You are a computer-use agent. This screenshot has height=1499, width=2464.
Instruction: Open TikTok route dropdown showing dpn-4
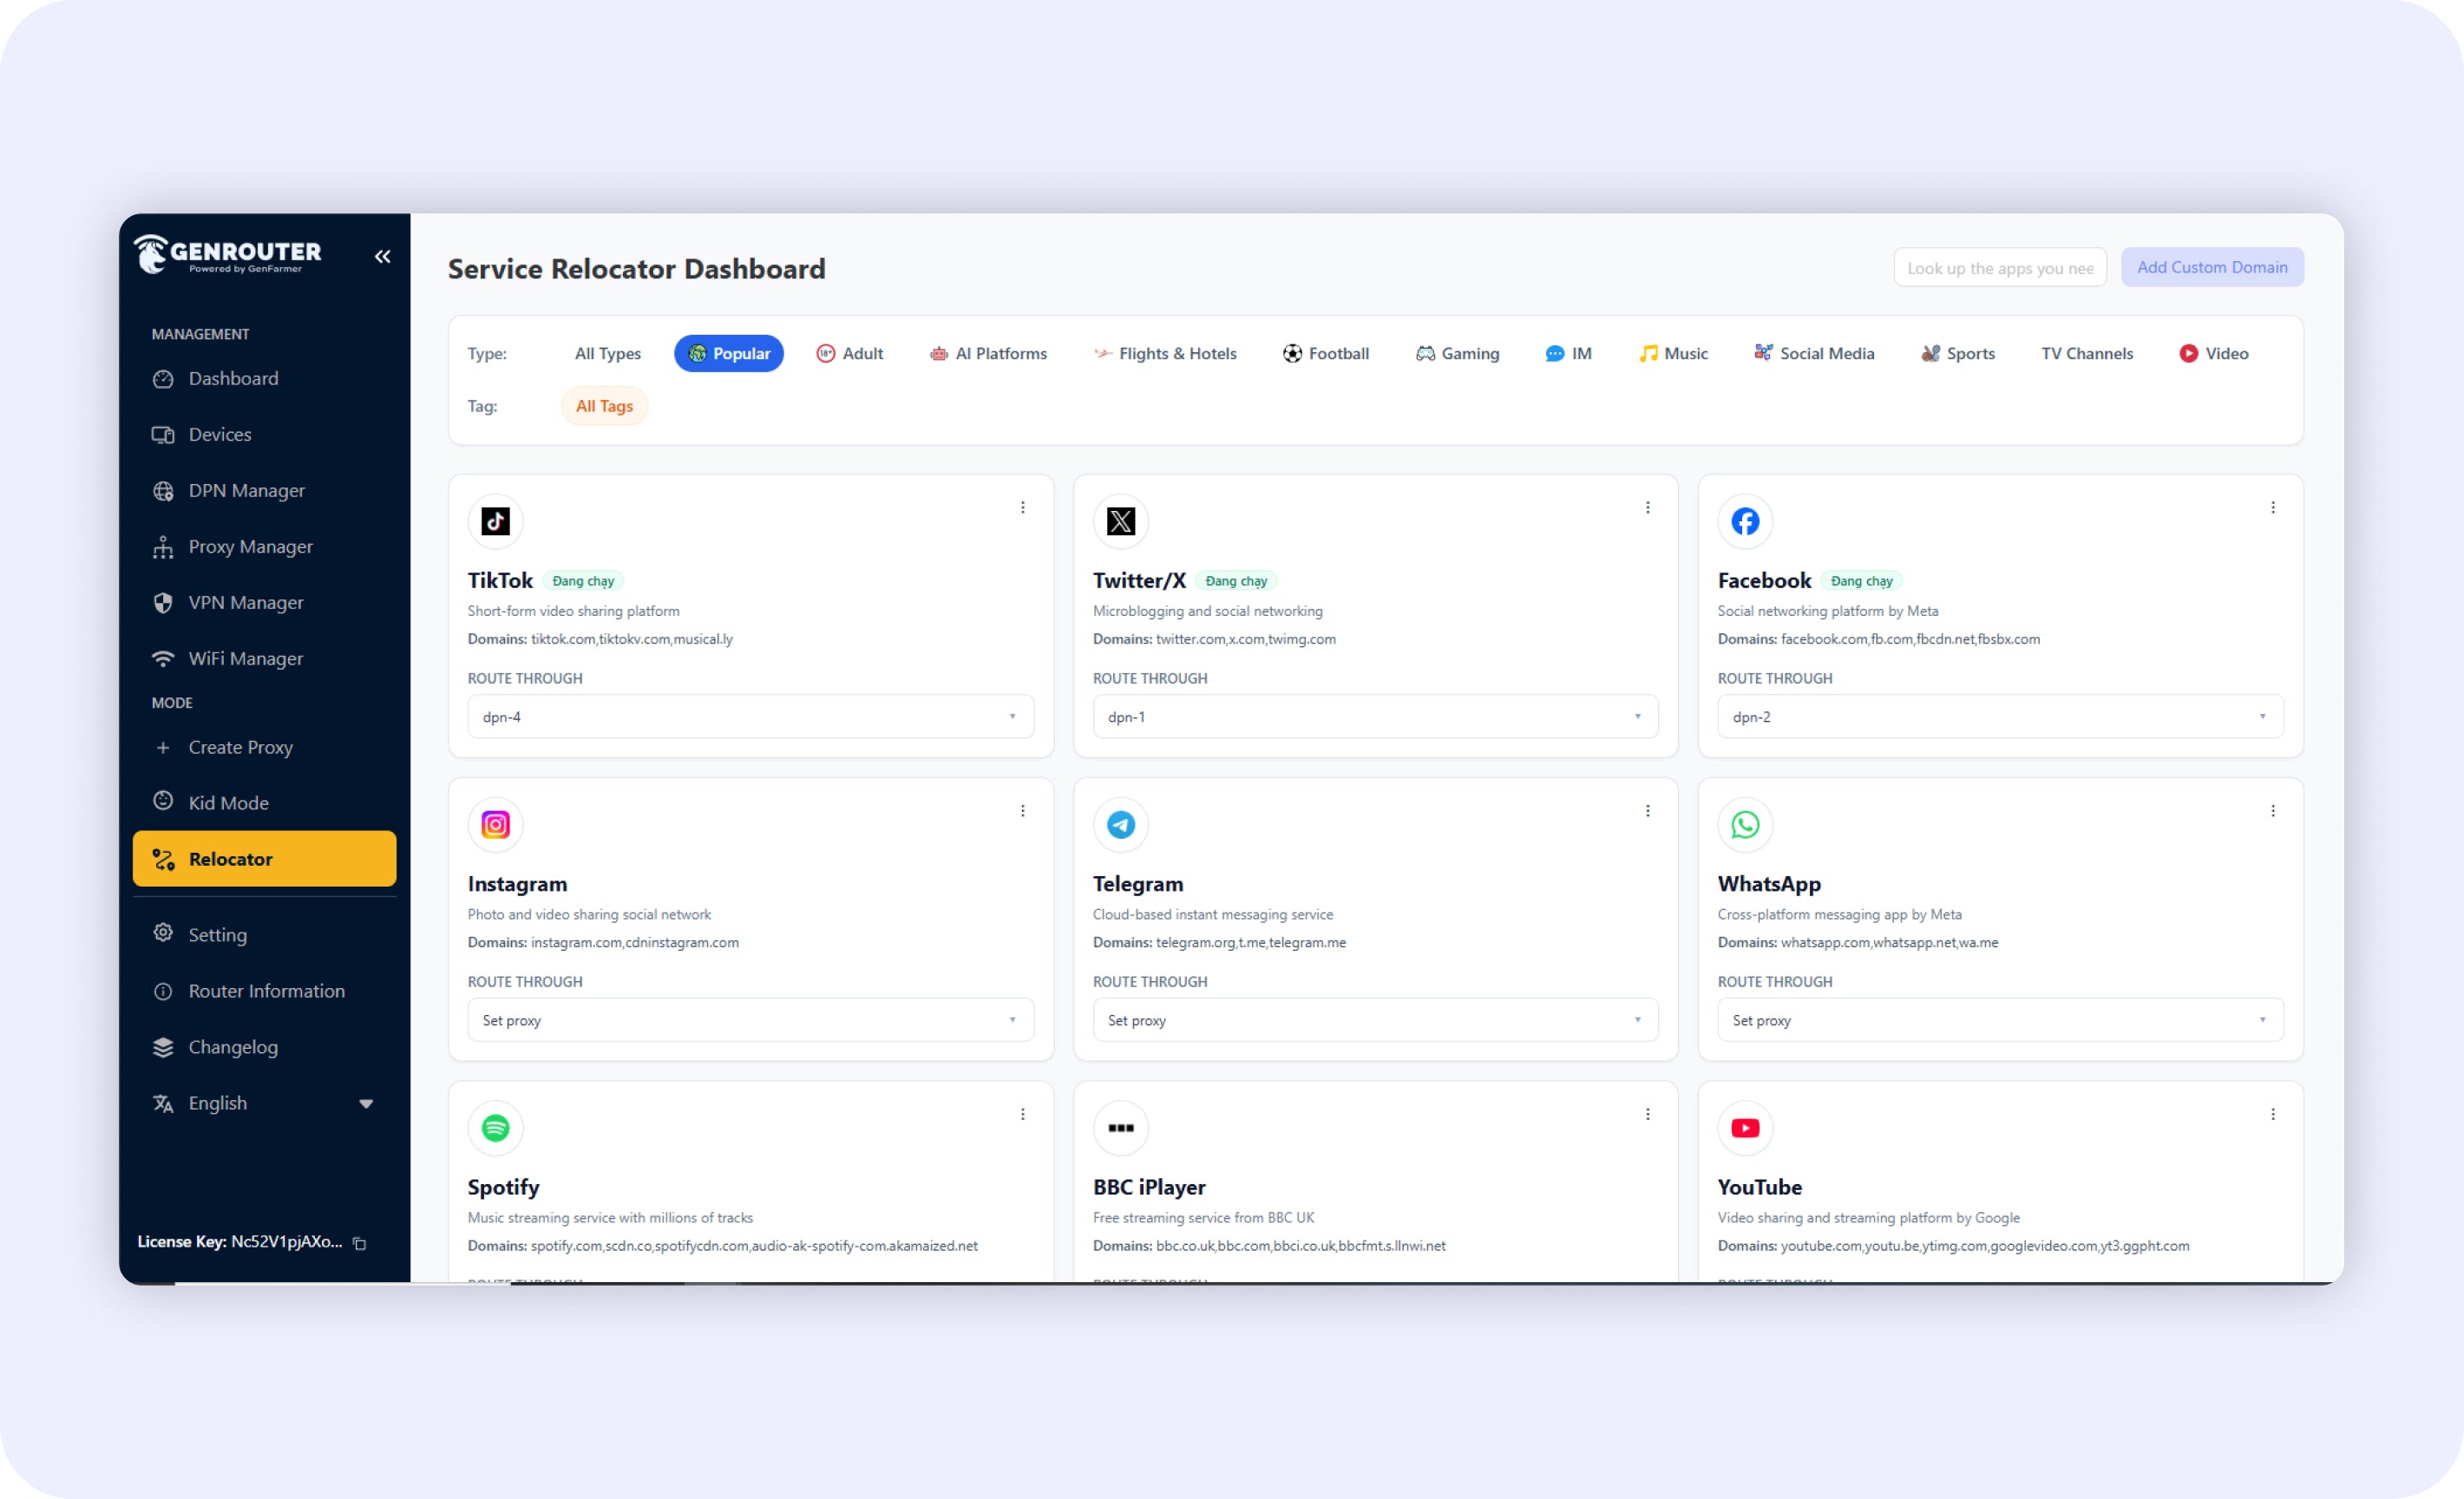pos(750,716)
